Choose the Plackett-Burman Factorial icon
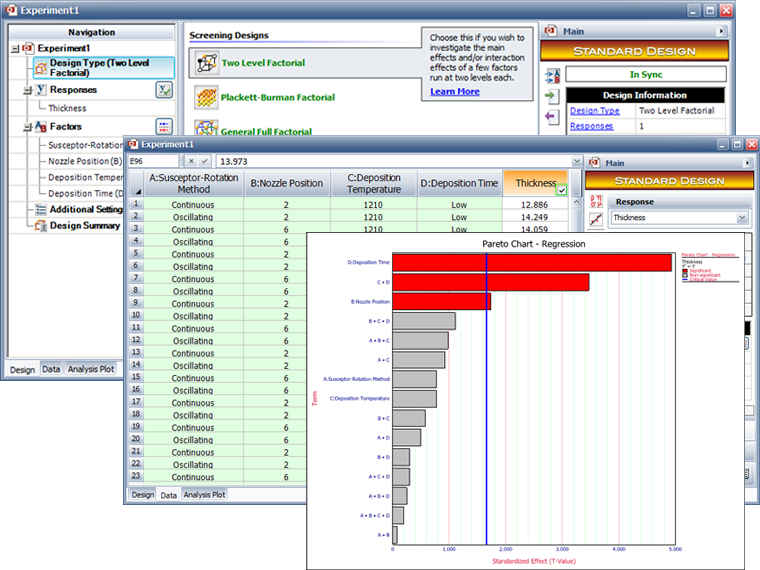The height and width of the screenshot is (570, 760). [206, 97]
